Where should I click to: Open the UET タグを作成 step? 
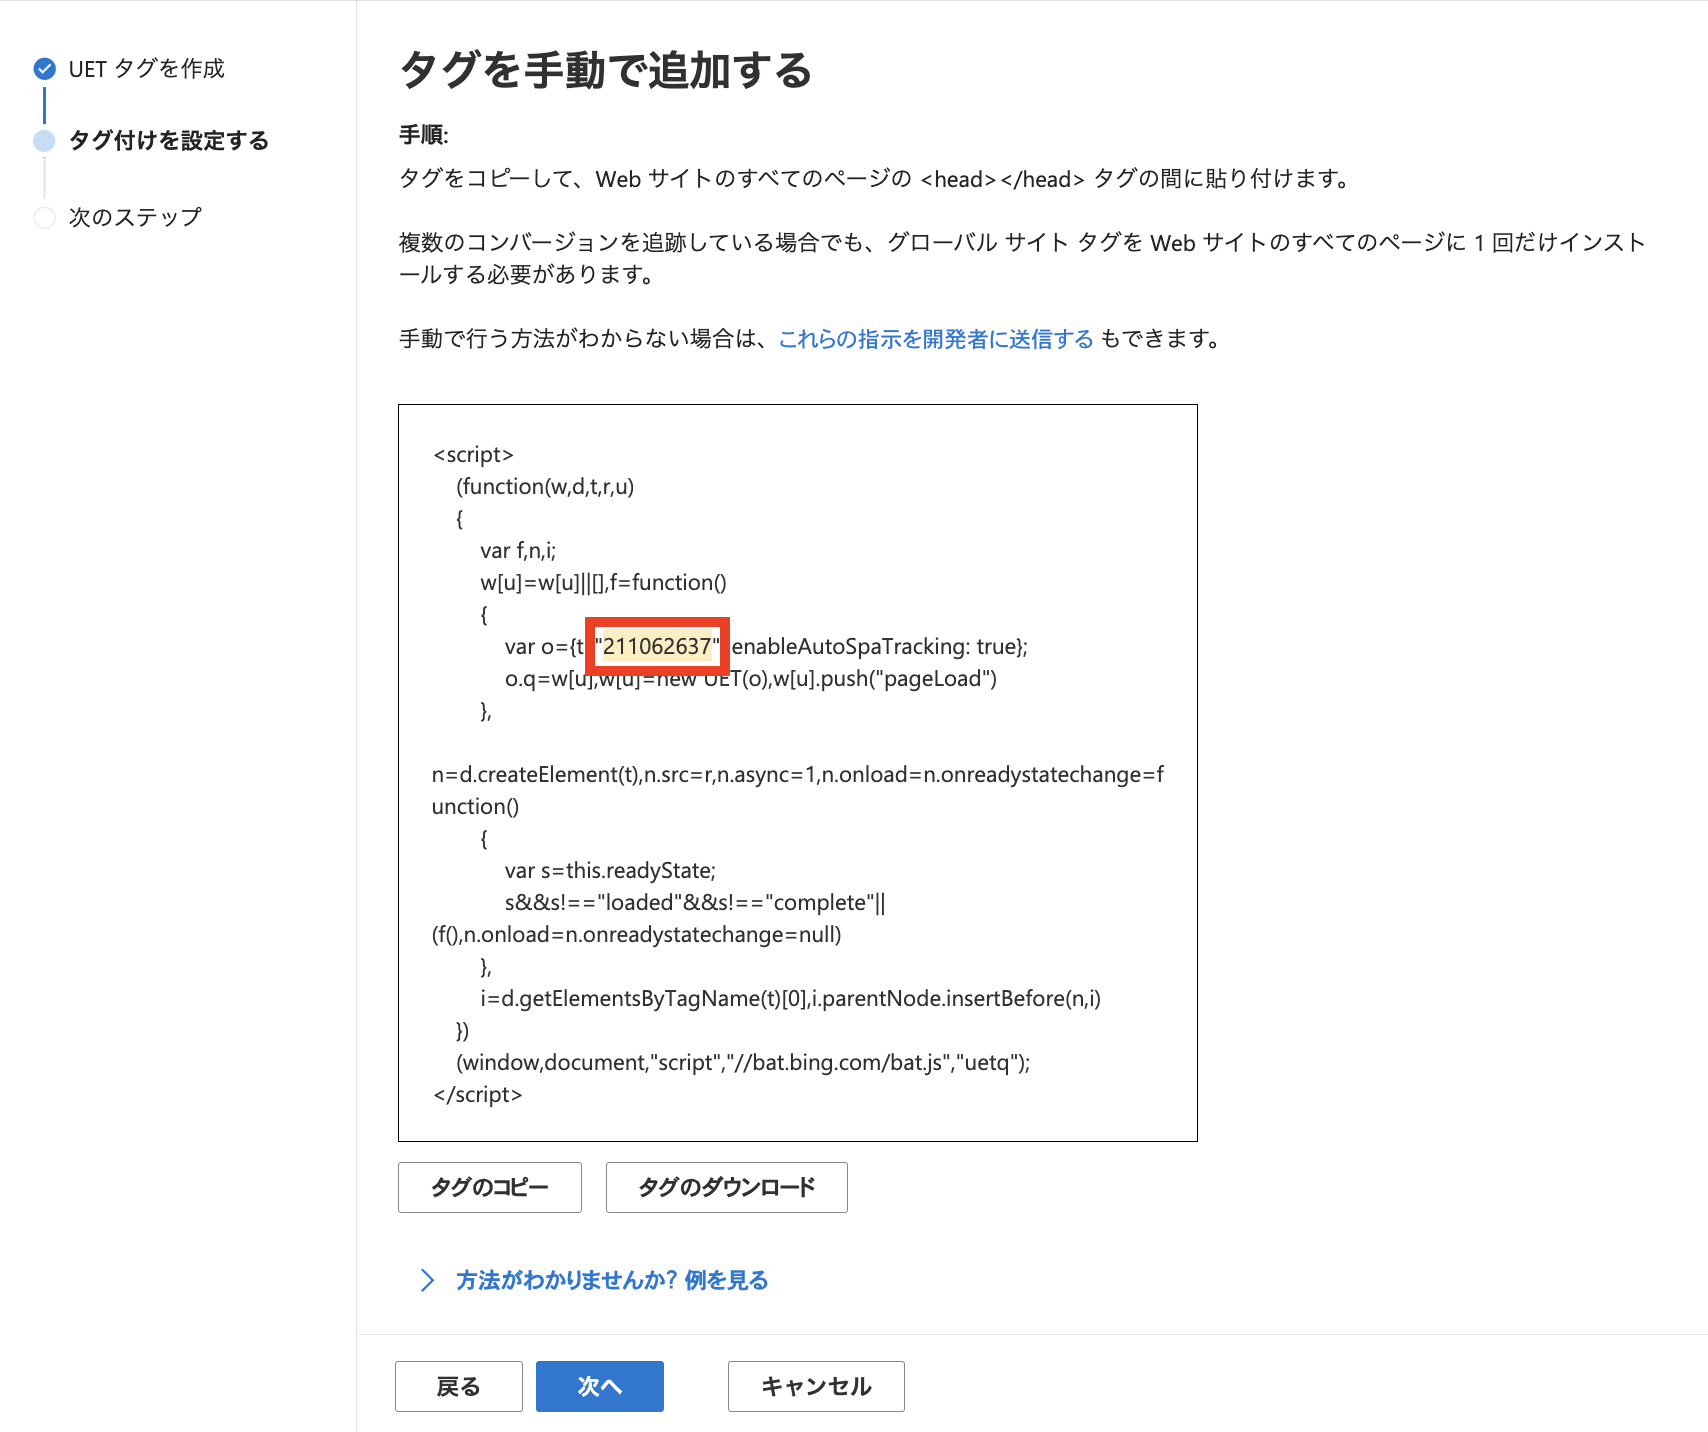click(x=146, y=69)
